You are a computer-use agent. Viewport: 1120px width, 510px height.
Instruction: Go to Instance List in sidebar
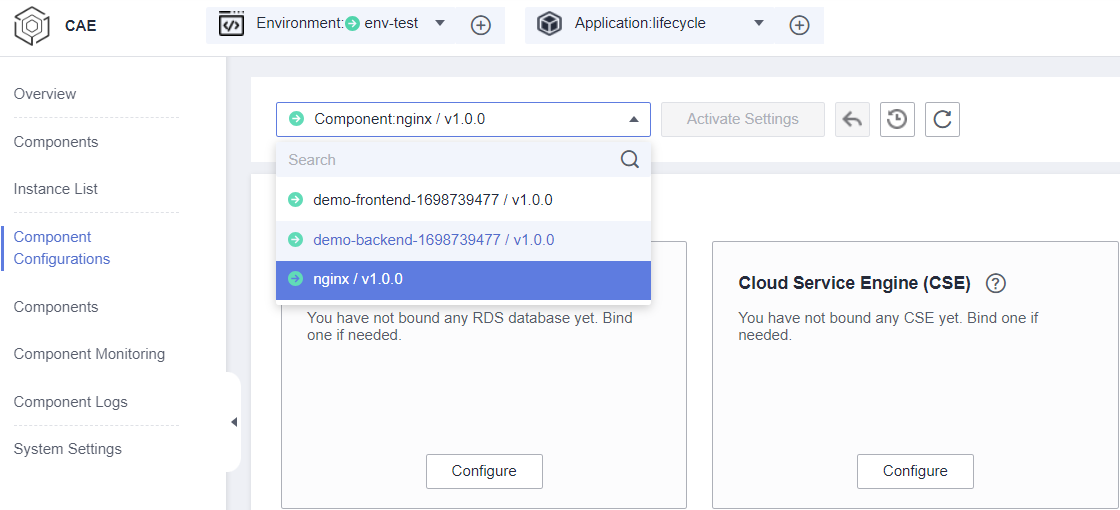[x=56, y=189]
